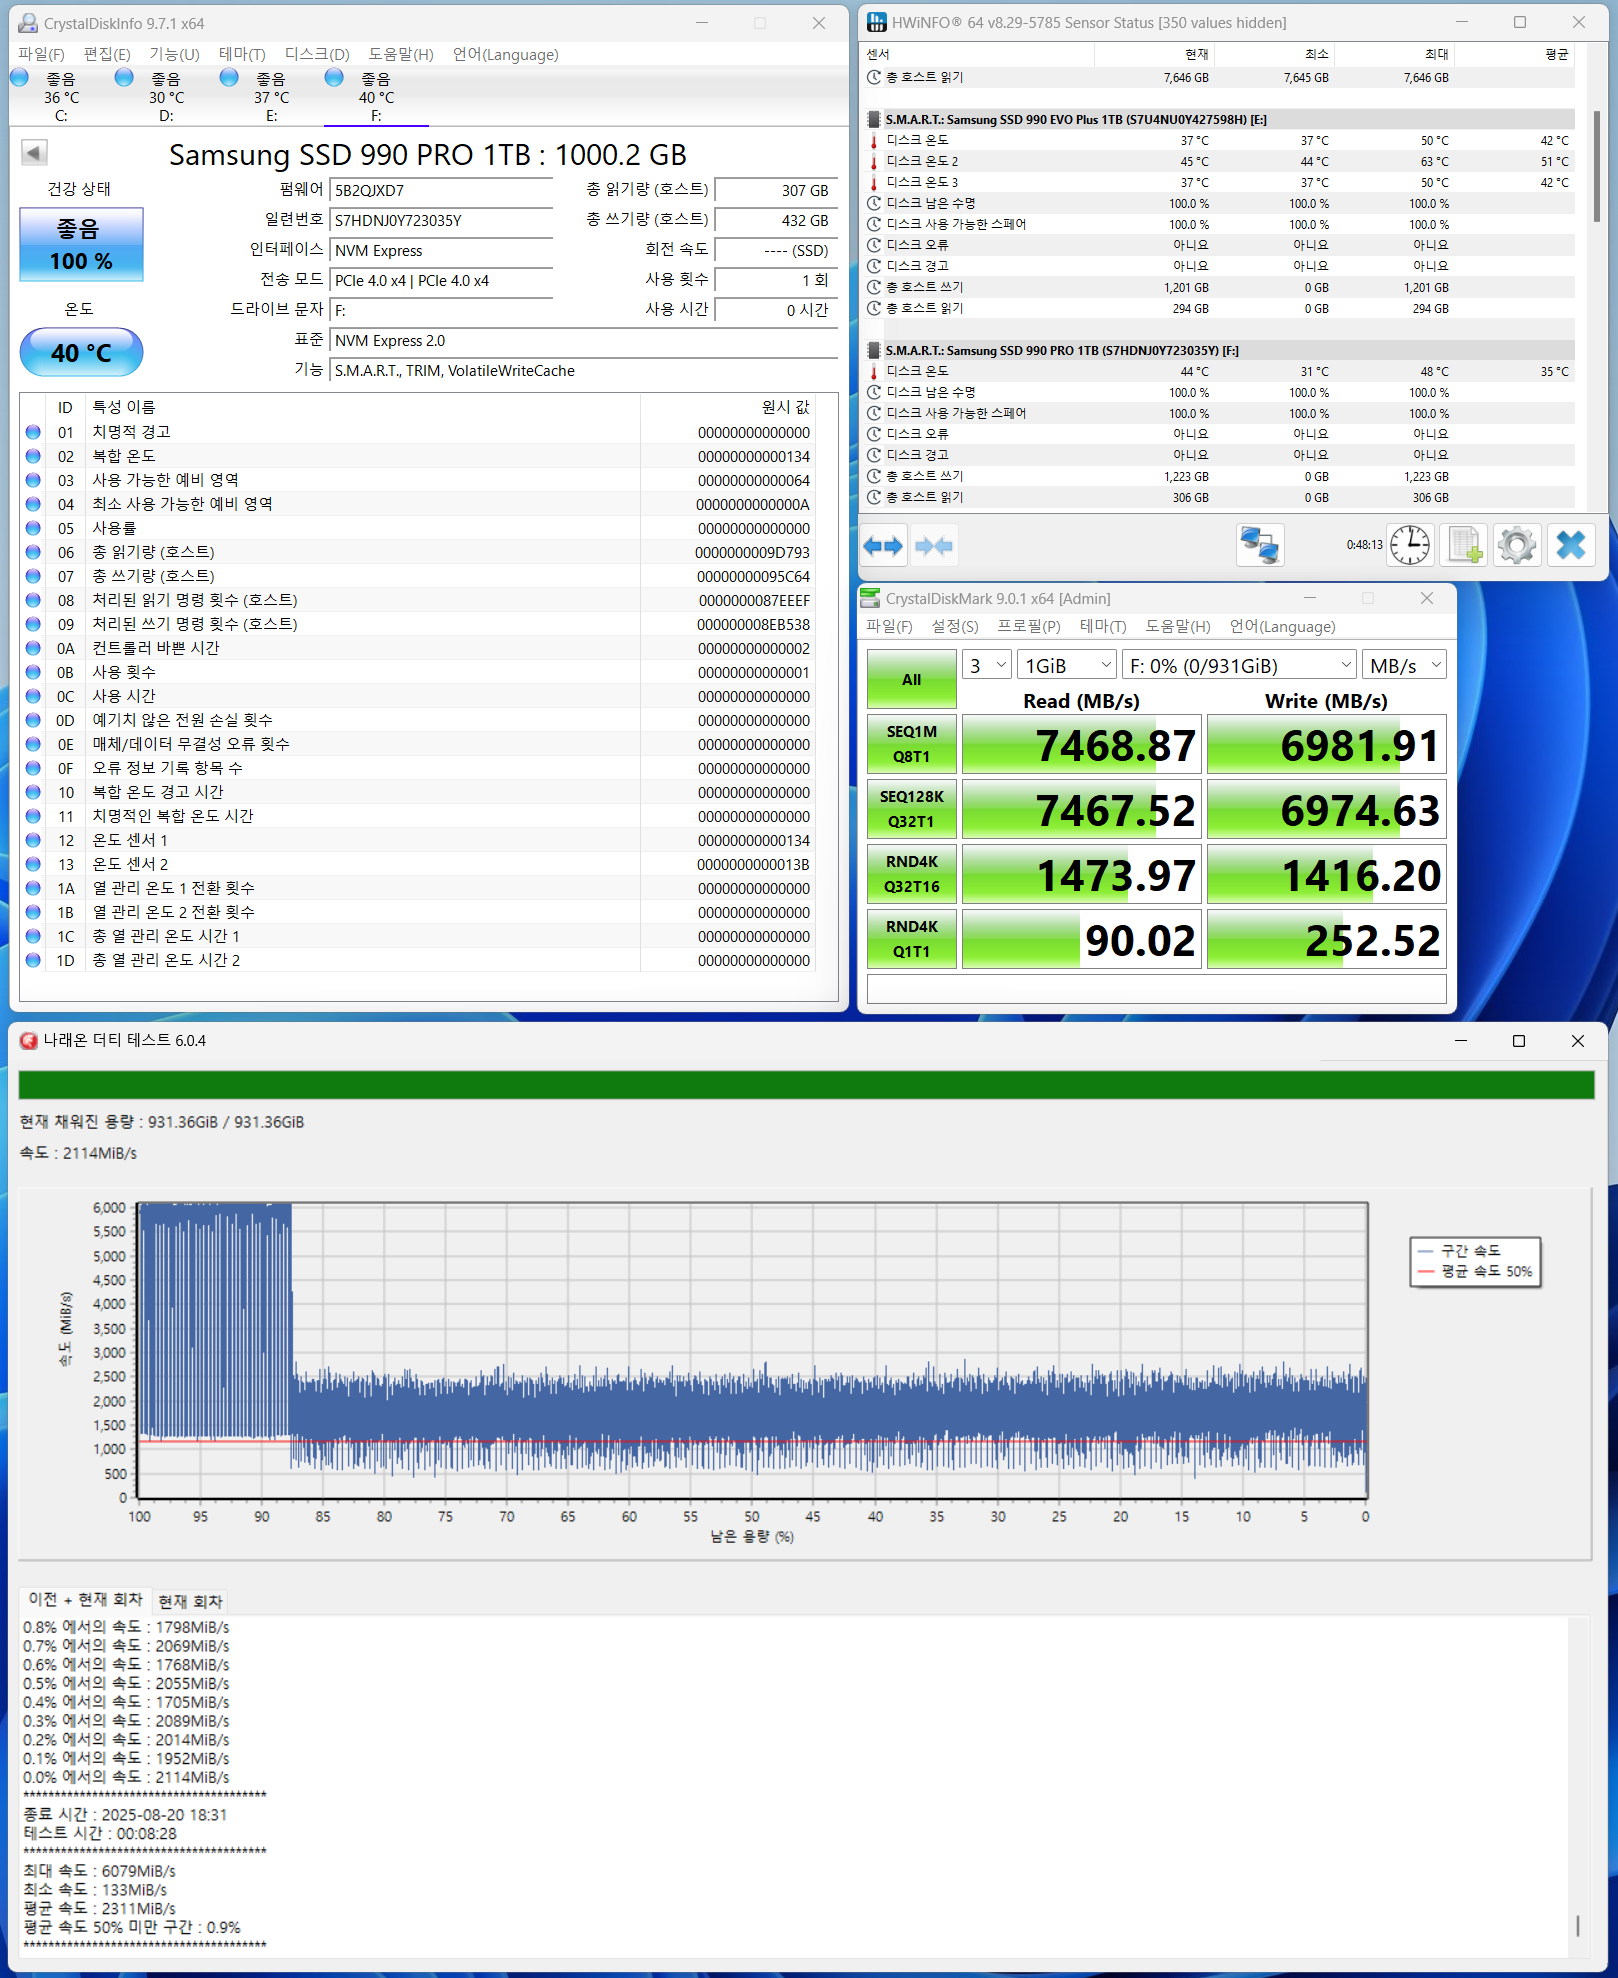Click the previous disk arrow in CrystalDiskInfo

coord(34,153)
